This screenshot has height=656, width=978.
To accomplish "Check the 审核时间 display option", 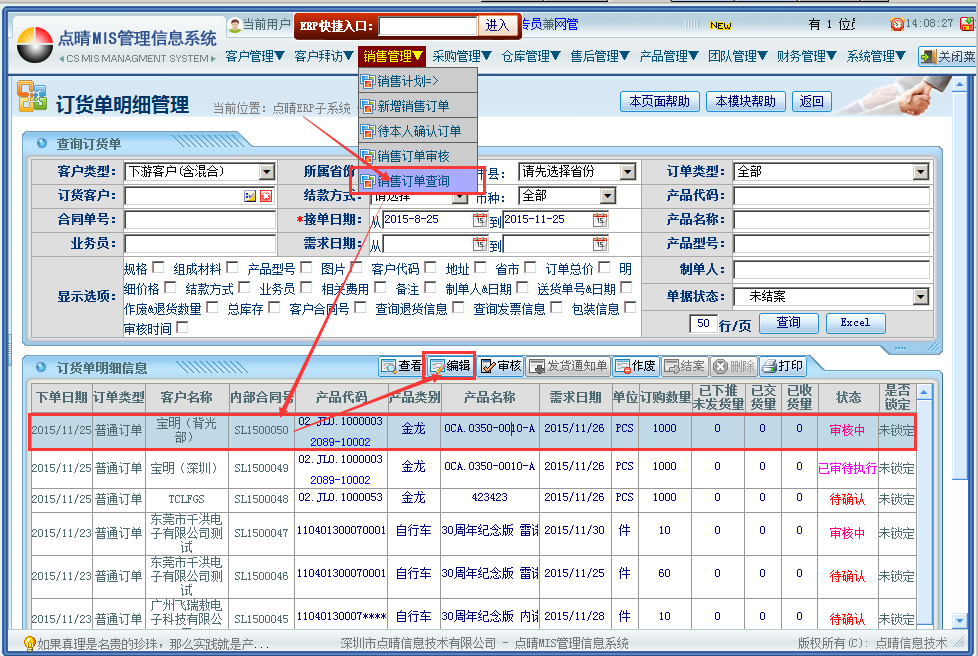I will click(x=182, y=328).
